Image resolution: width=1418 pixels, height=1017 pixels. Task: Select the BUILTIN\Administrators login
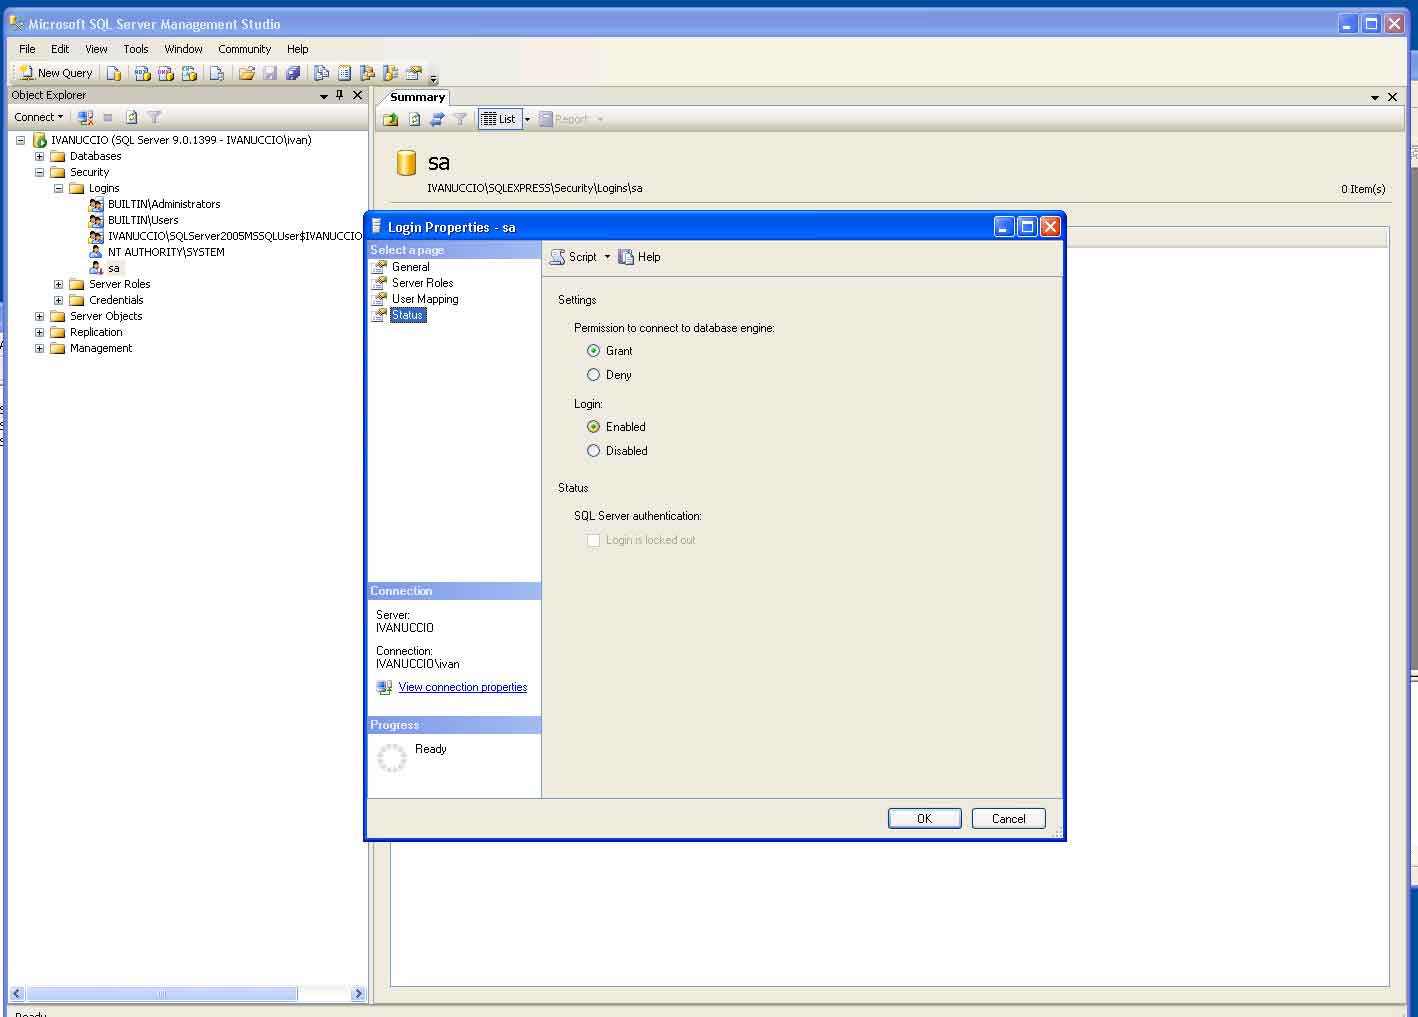pyautogui.click(x=164, y=204)
